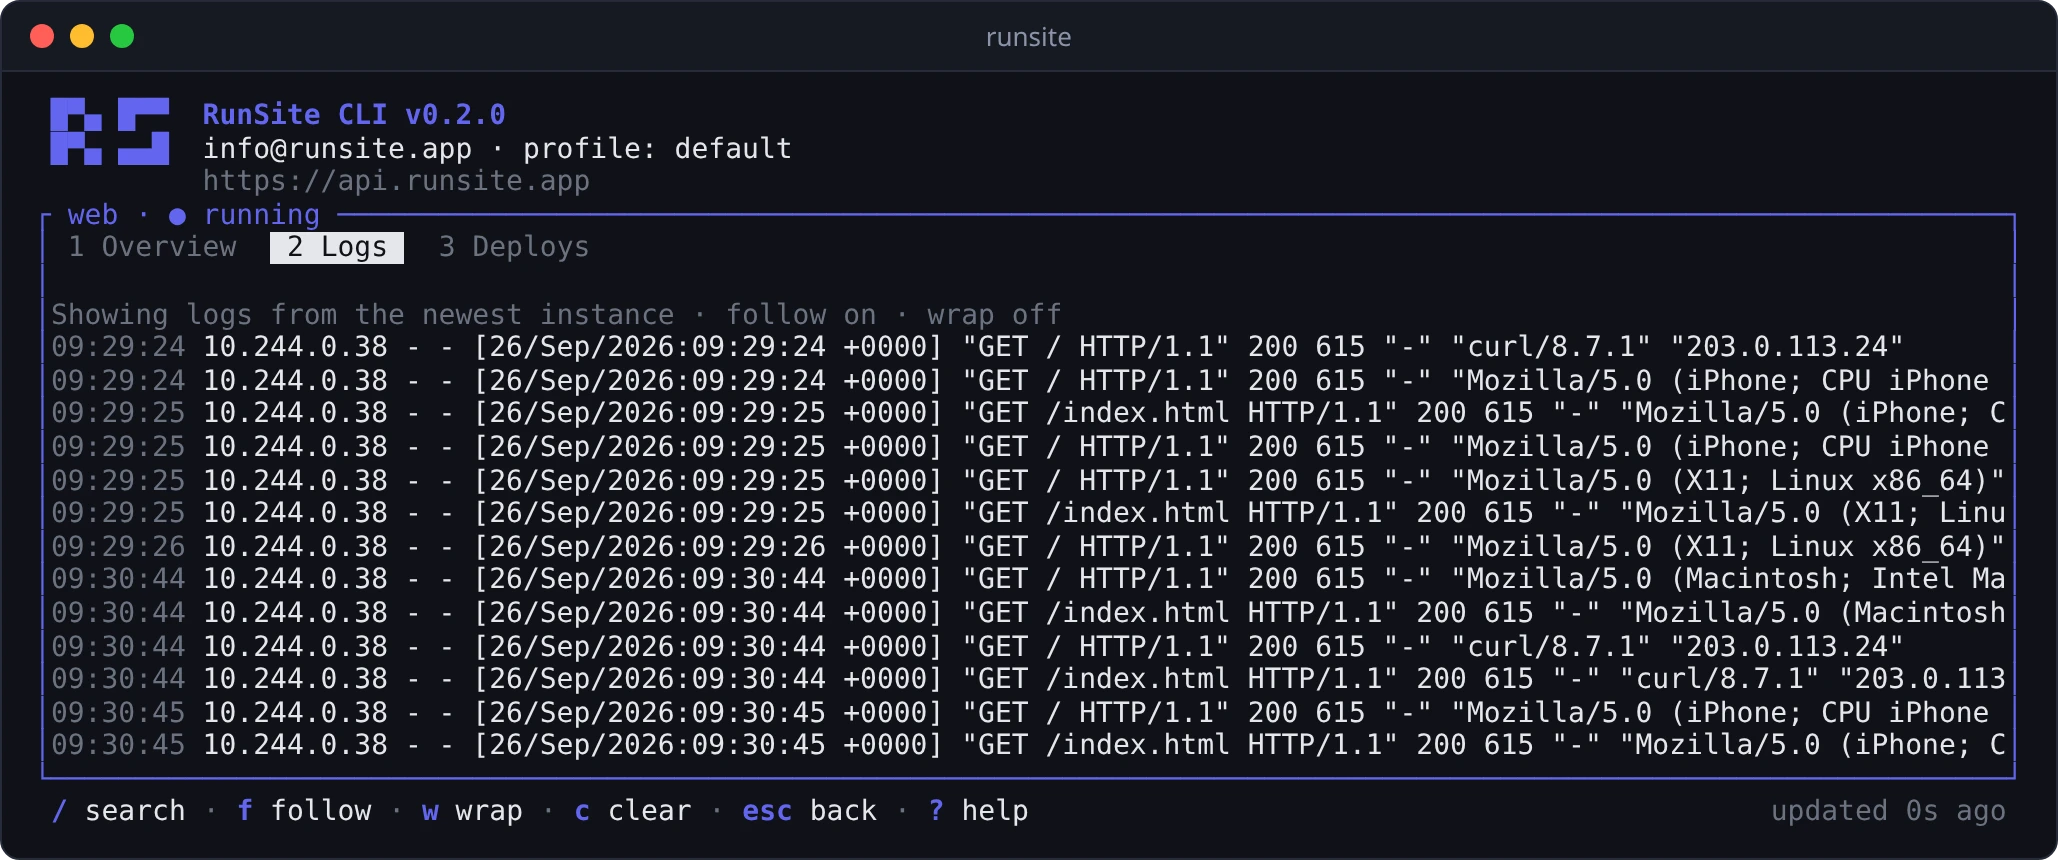
Task: Click the runsite window title
Action: (1028, 37)
